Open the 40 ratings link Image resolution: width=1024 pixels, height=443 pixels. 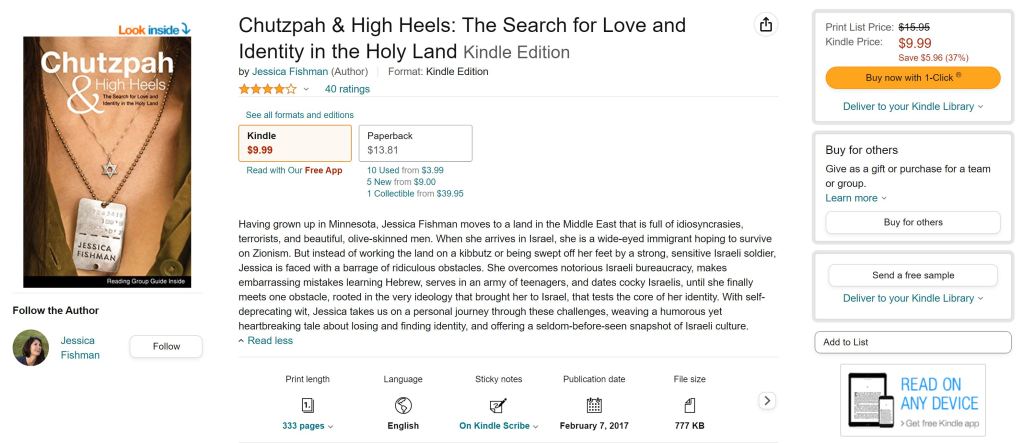(x=347, y=89)
